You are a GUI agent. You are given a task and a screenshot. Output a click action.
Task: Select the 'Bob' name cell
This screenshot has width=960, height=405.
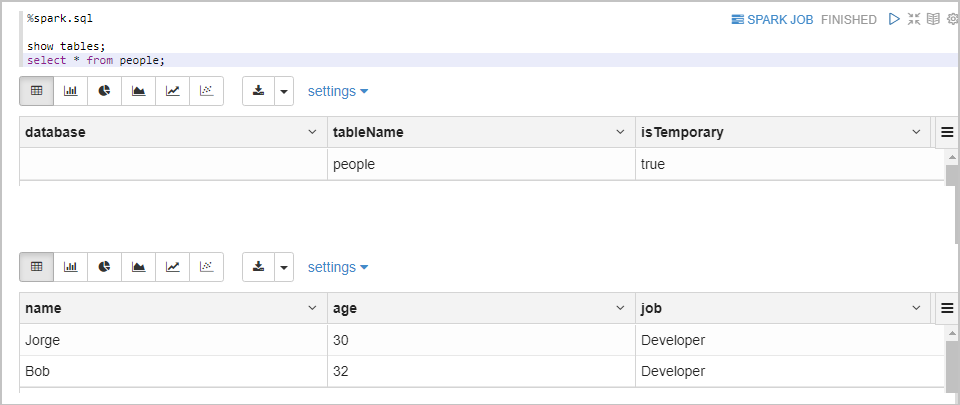point(173,371)
